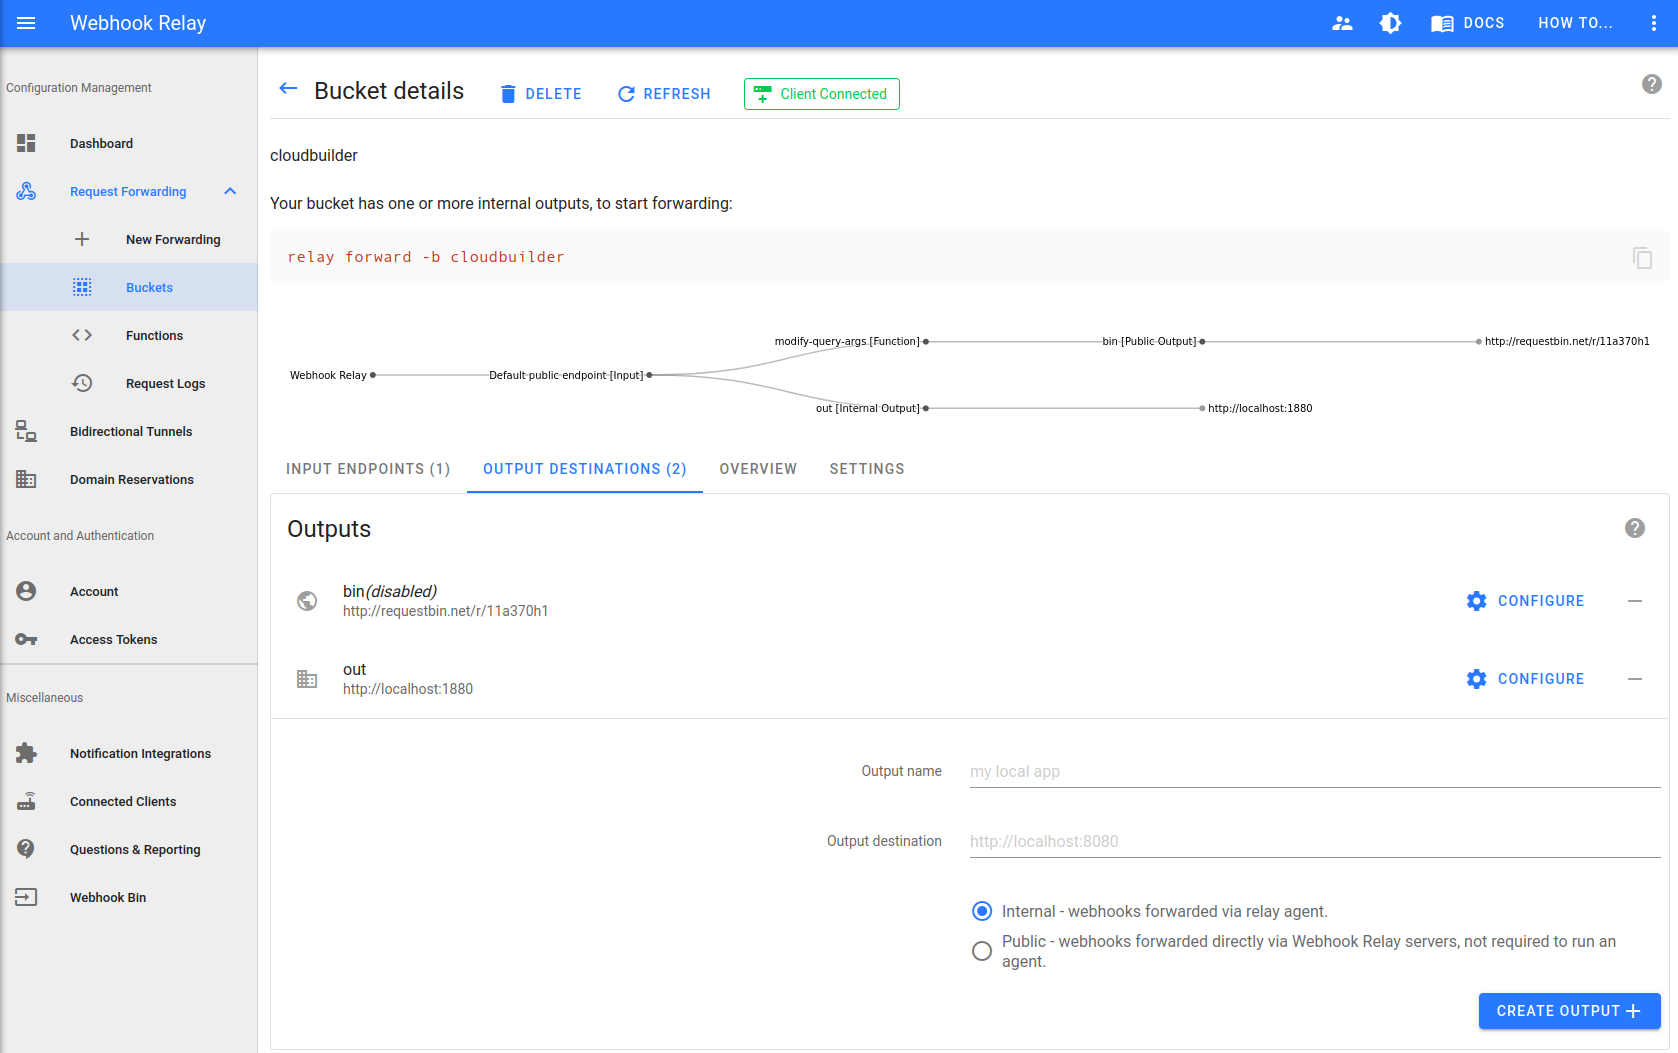Open the hamburger navigation menu

pyautogui.click(x=26, y=23)
